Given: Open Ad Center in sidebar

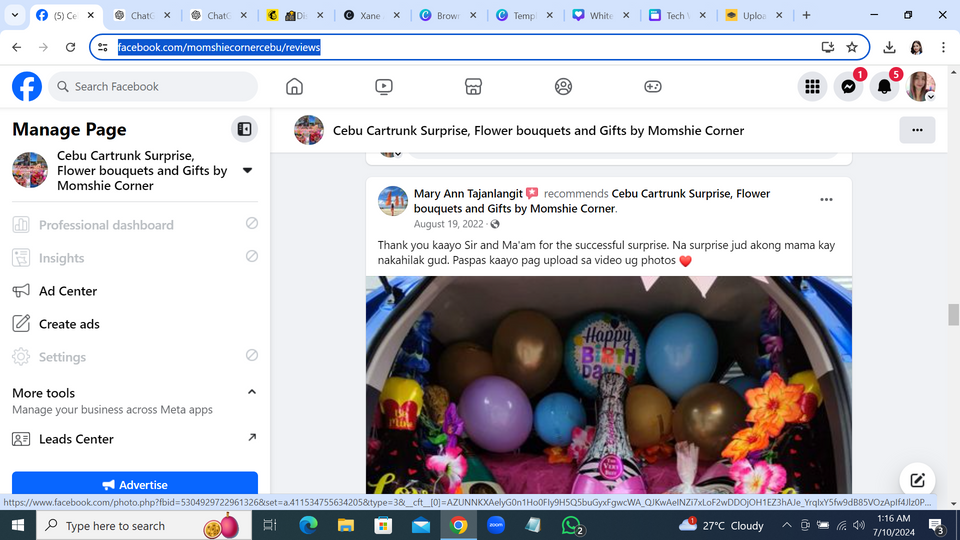Looking at the screenshot, I should 68,291.
